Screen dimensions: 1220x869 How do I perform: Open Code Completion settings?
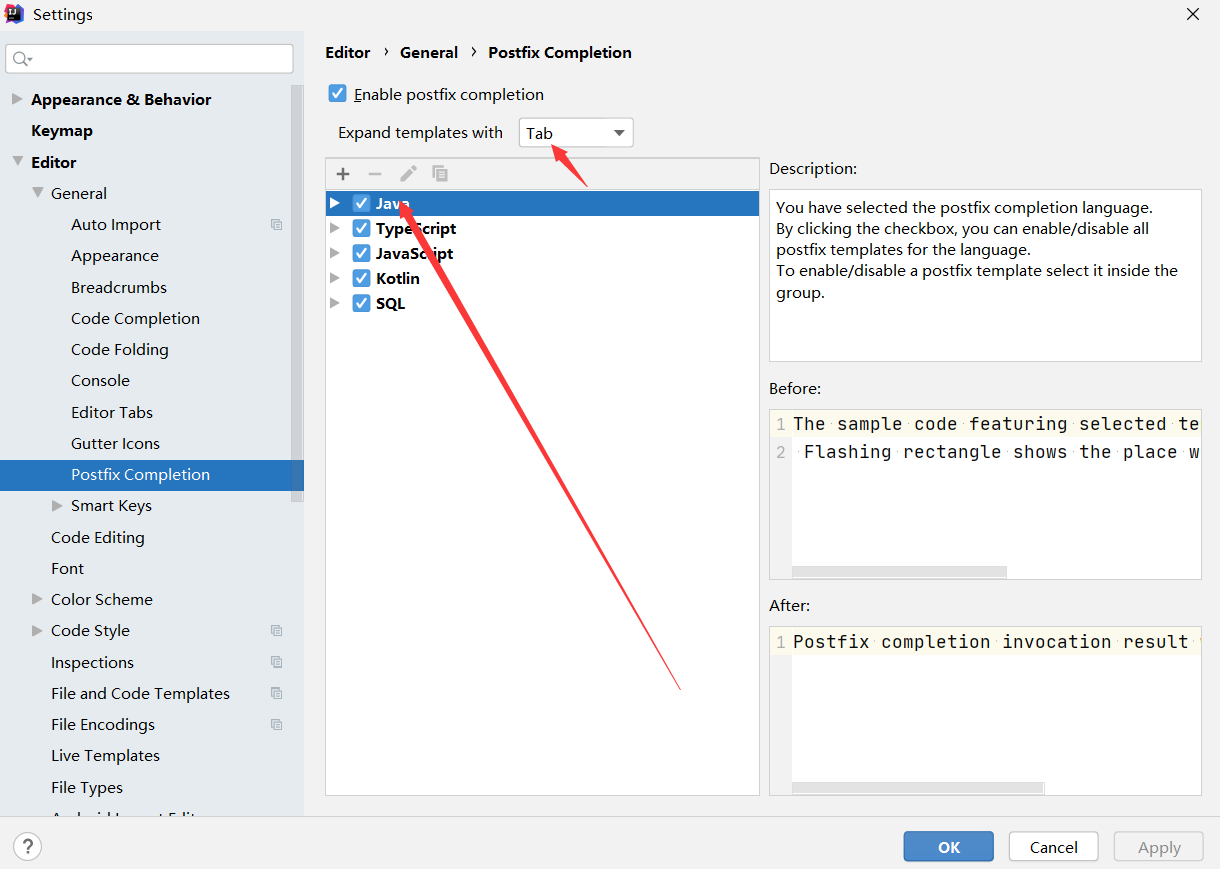[135, 319]
